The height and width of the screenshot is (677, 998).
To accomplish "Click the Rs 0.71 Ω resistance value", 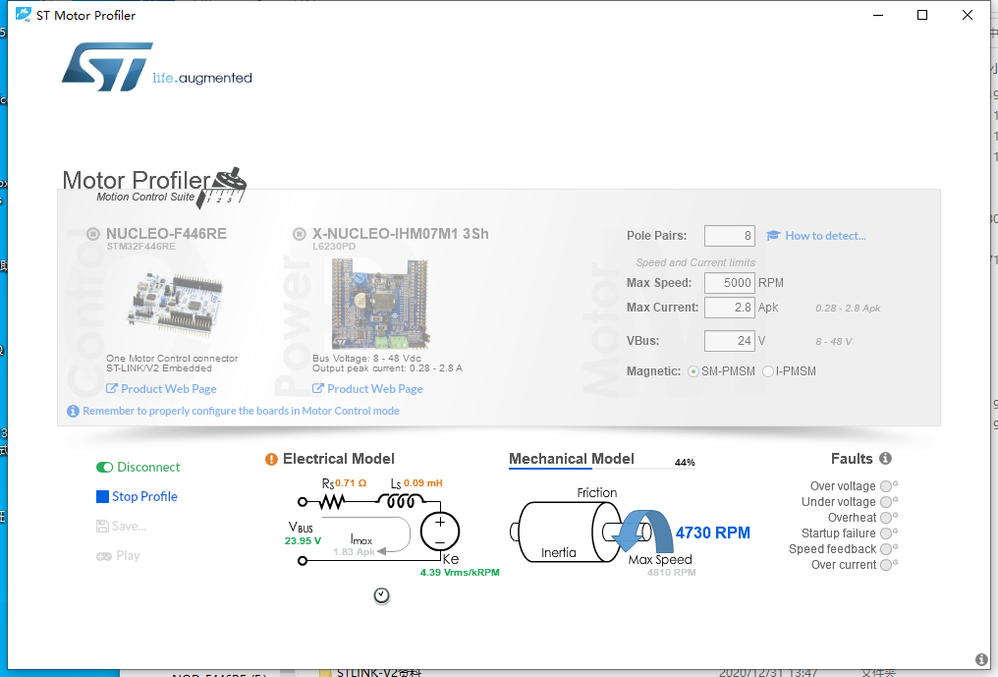I will (351, 483).
